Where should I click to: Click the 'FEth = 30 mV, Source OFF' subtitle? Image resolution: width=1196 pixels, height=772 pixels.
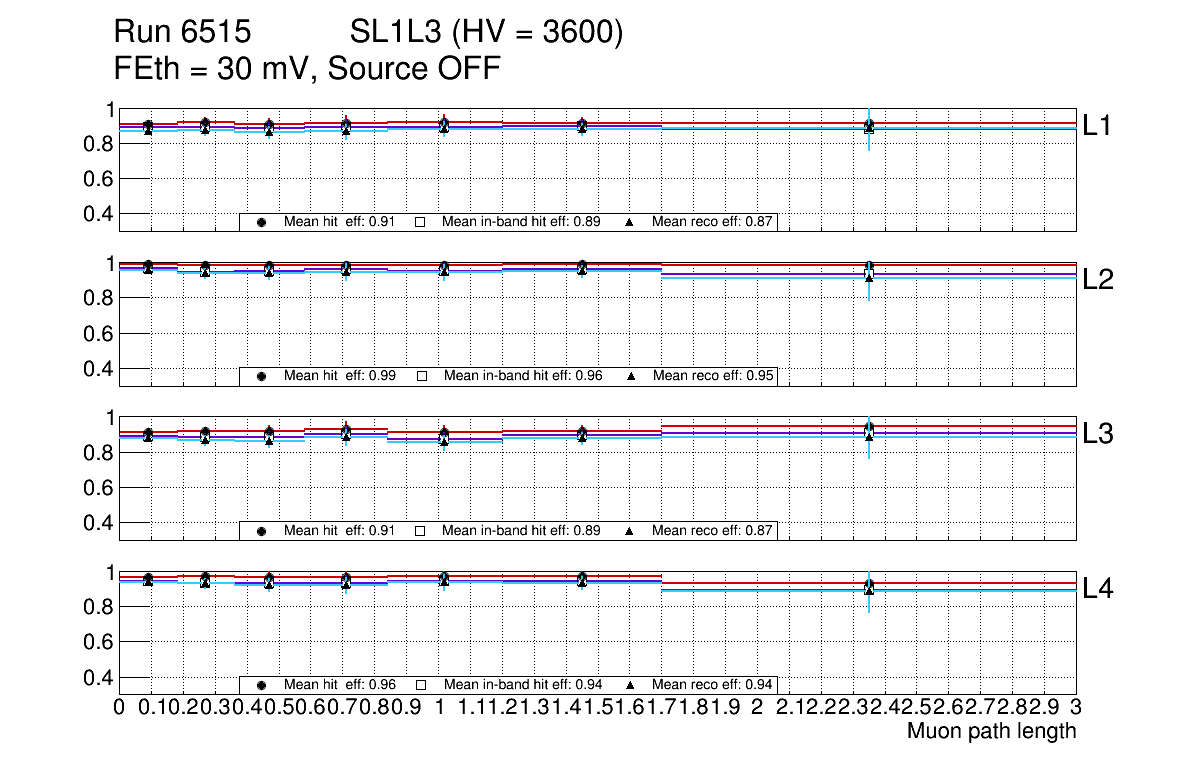point(307,69)
